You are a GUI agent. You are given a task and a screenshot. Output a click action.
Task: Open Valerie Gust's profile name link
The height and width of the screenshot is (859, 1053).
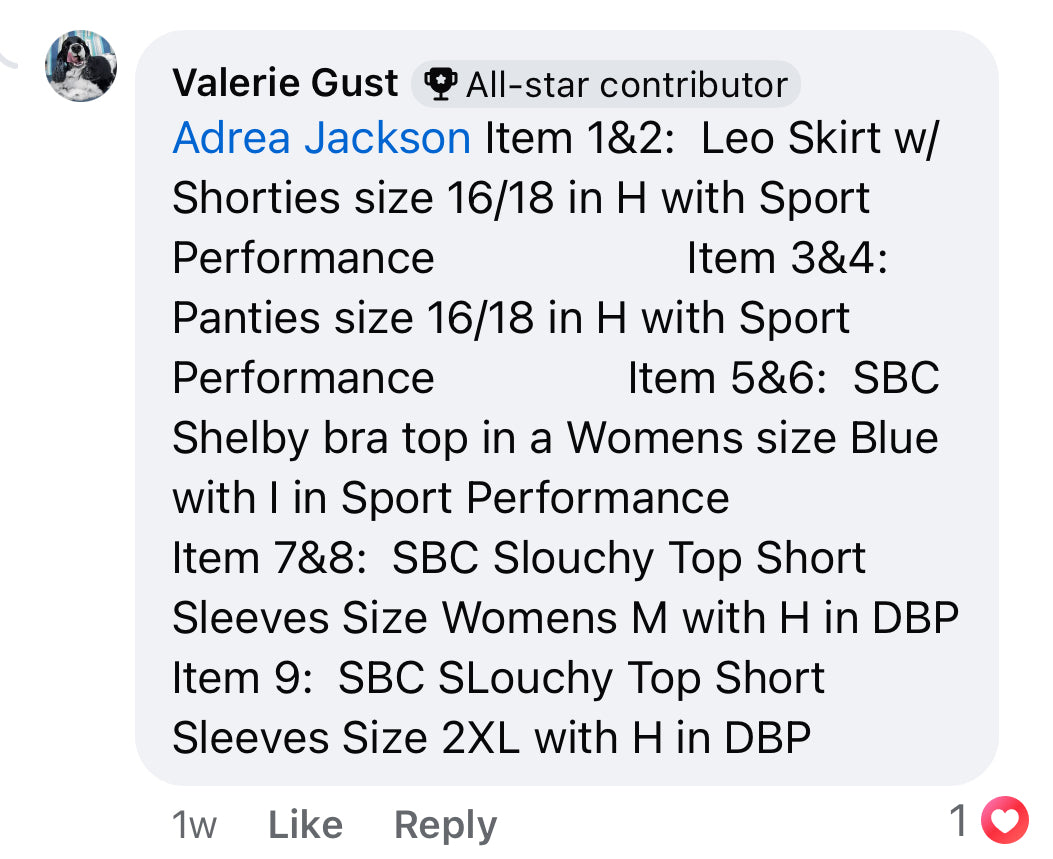tap(285, 83)
